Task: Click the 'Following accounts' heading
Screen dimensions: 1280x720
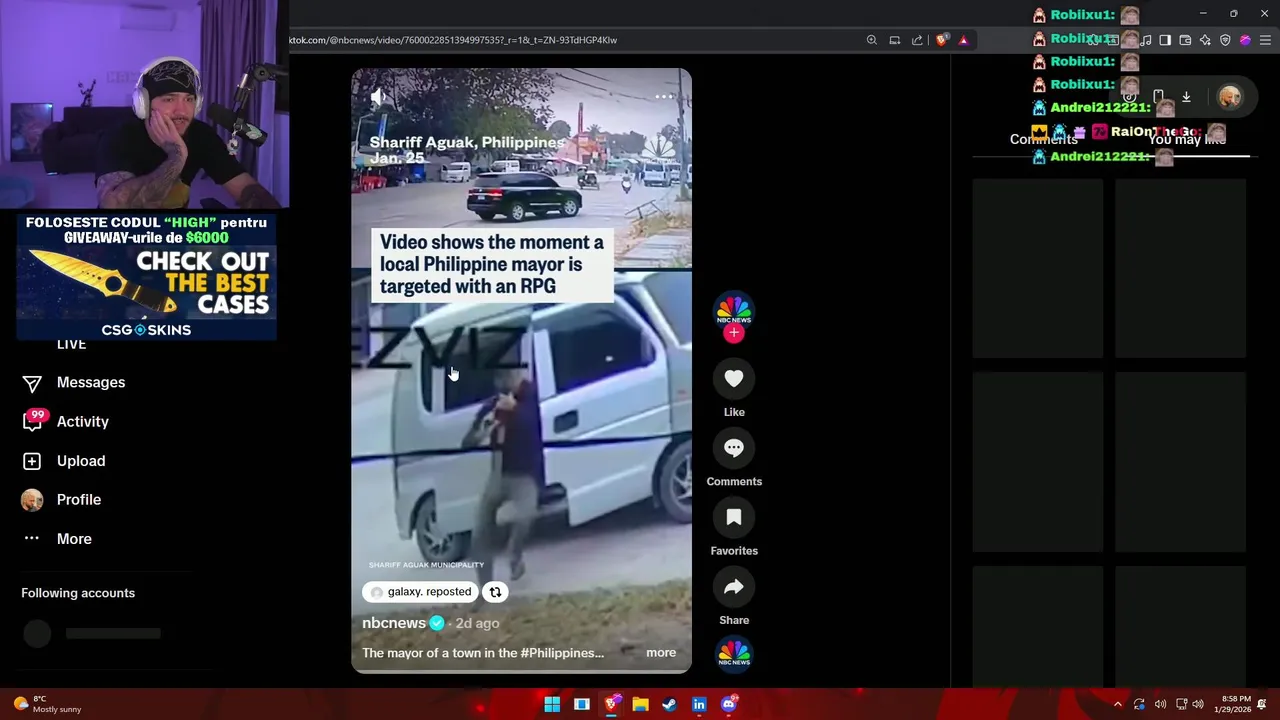Action: point(78,593)
